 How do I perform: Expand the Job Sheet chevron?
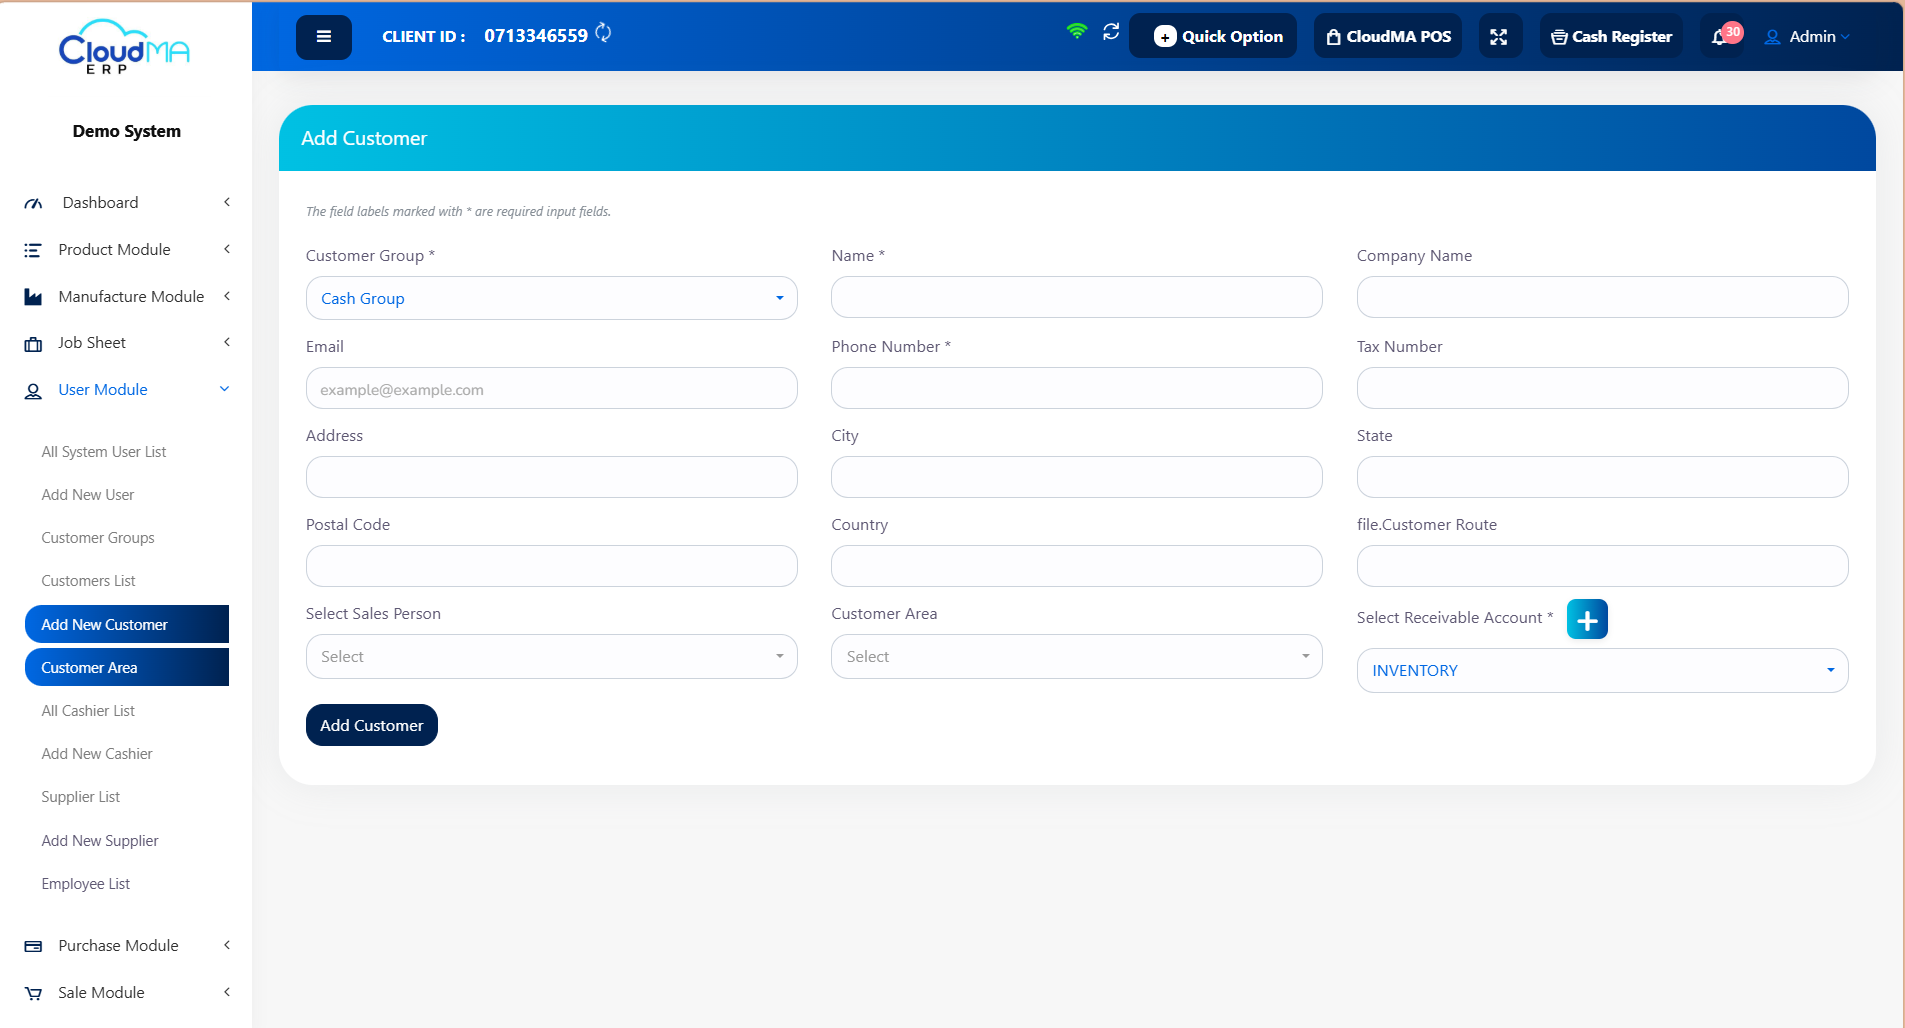227,342
